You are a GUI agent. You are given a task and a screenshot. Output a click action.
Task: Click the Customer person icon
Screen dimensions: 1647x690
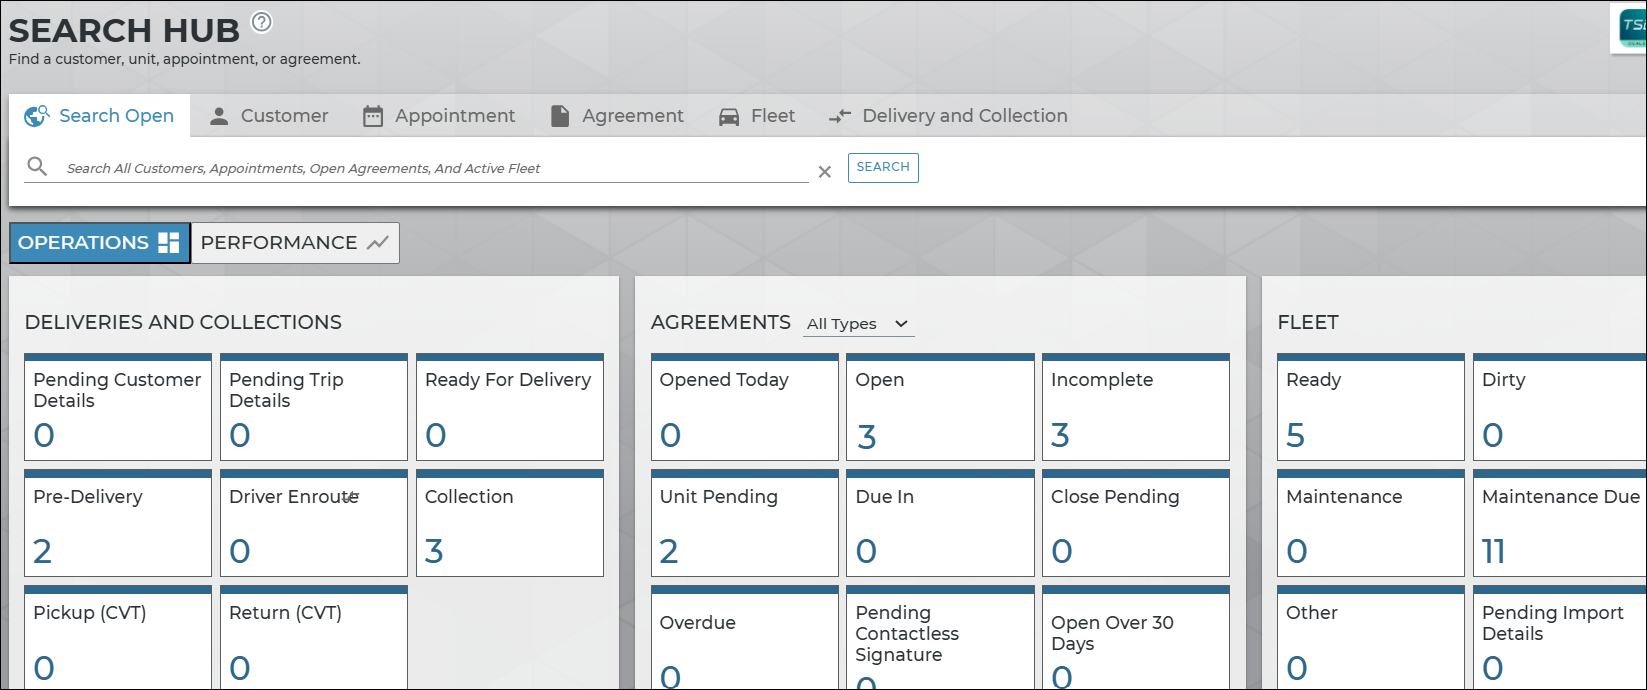(219, 116)
